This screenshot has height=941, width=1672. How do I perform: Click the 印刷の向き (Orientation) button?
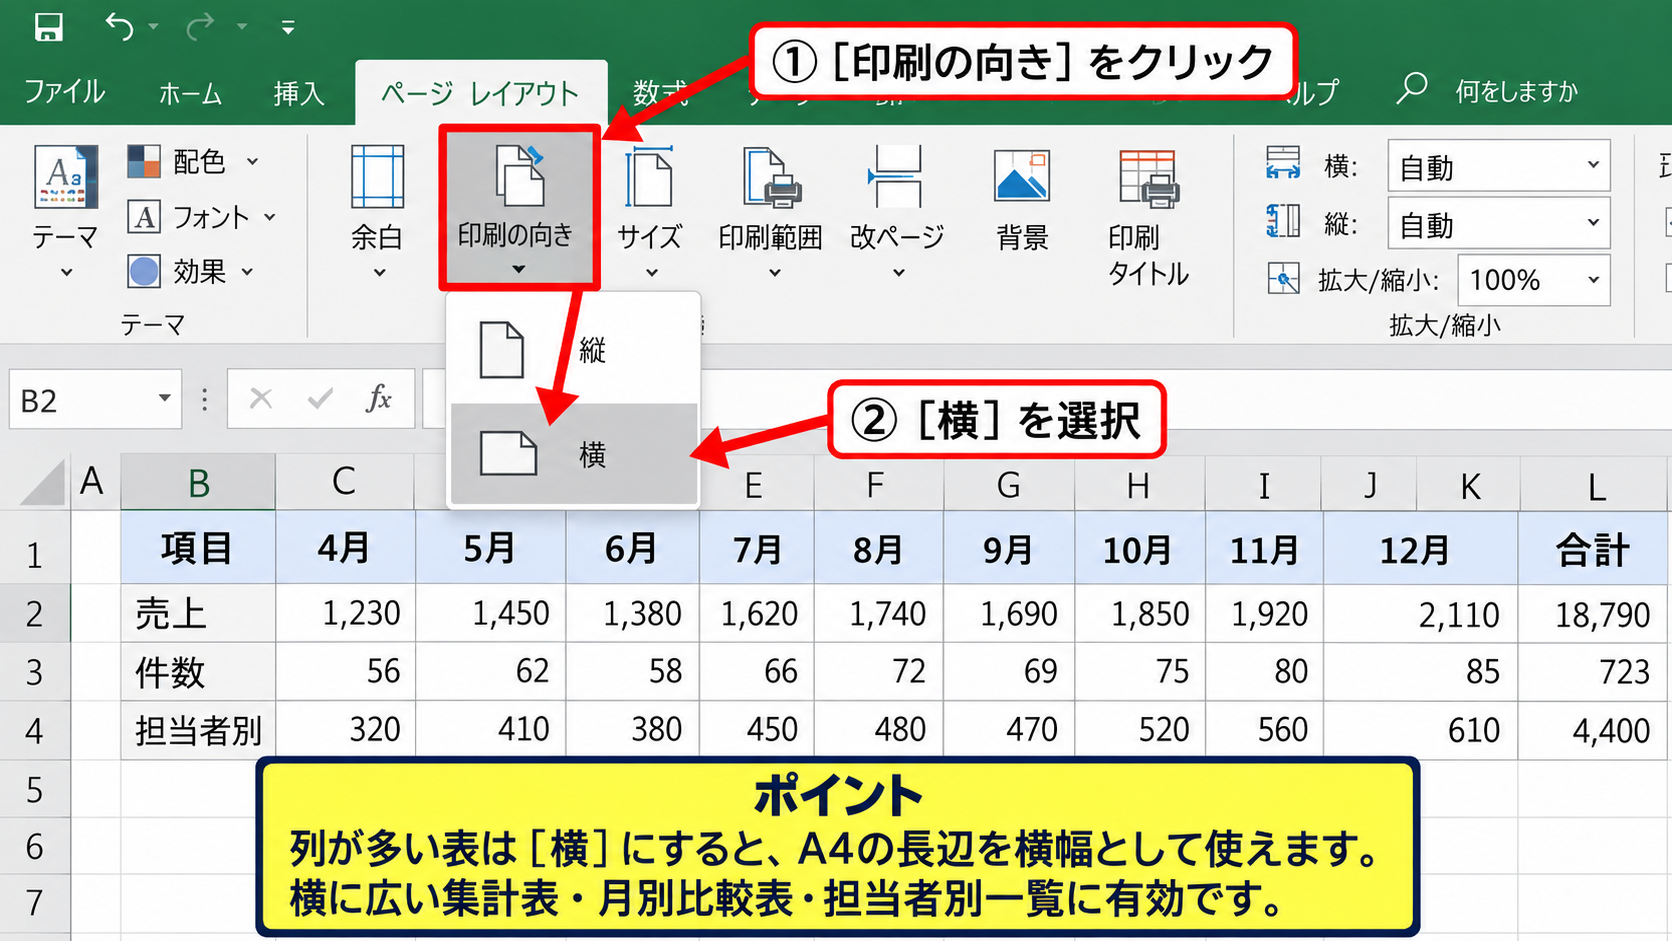coord(518,208)
